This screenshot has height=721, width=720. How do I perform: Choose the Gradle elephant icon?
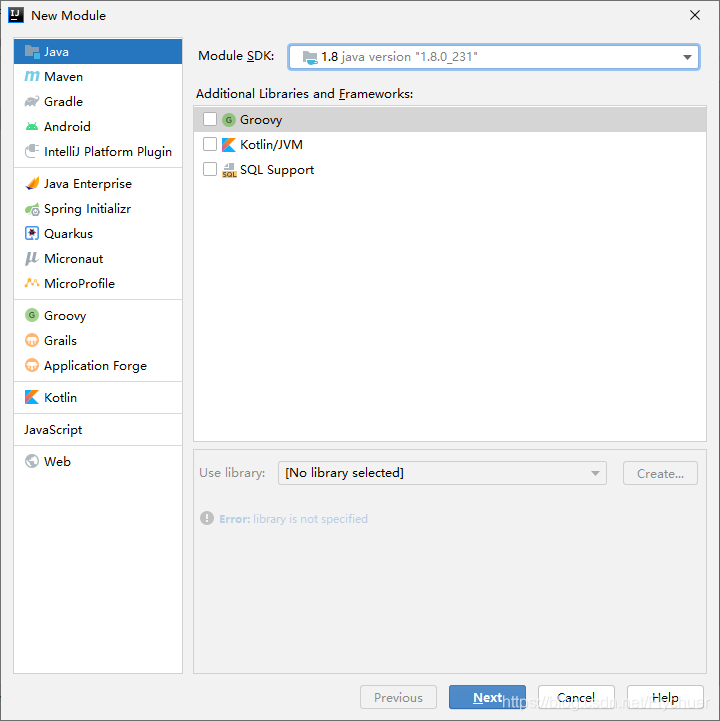click(x=32, y=101)
